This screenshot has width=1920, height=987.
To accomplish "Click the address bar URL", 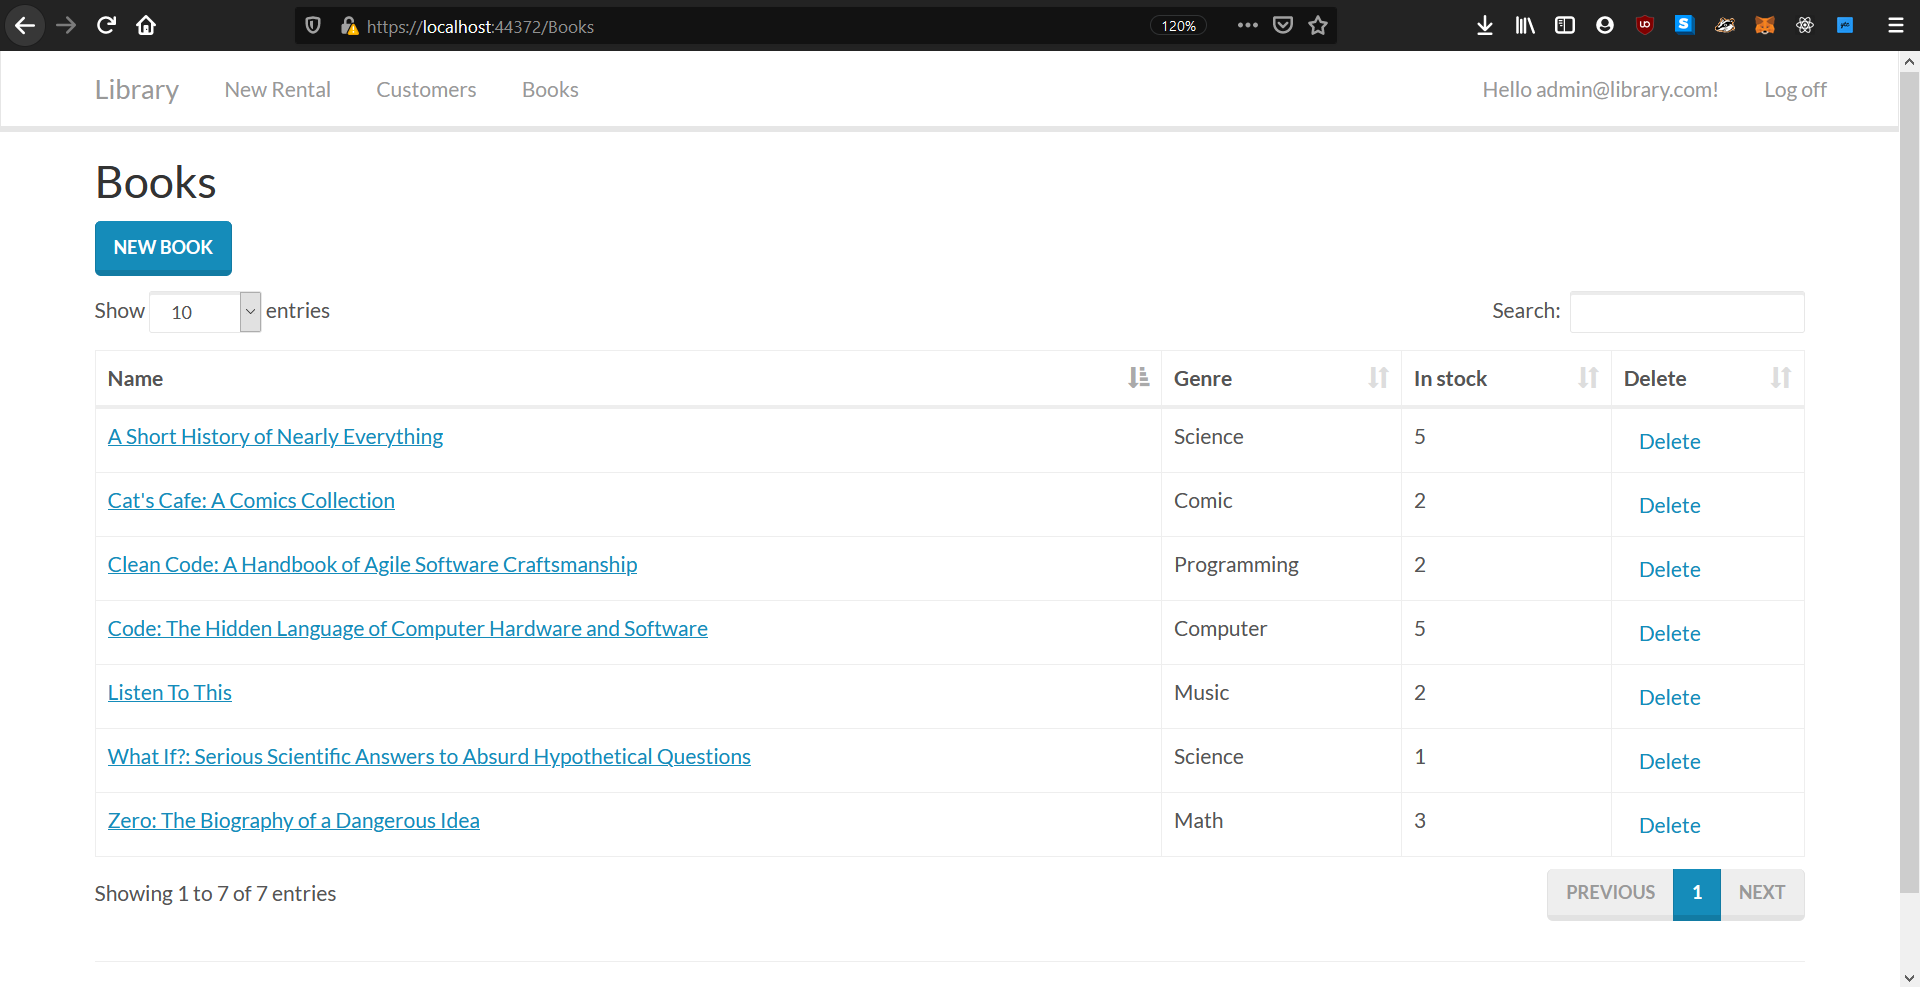I will 480,27.
